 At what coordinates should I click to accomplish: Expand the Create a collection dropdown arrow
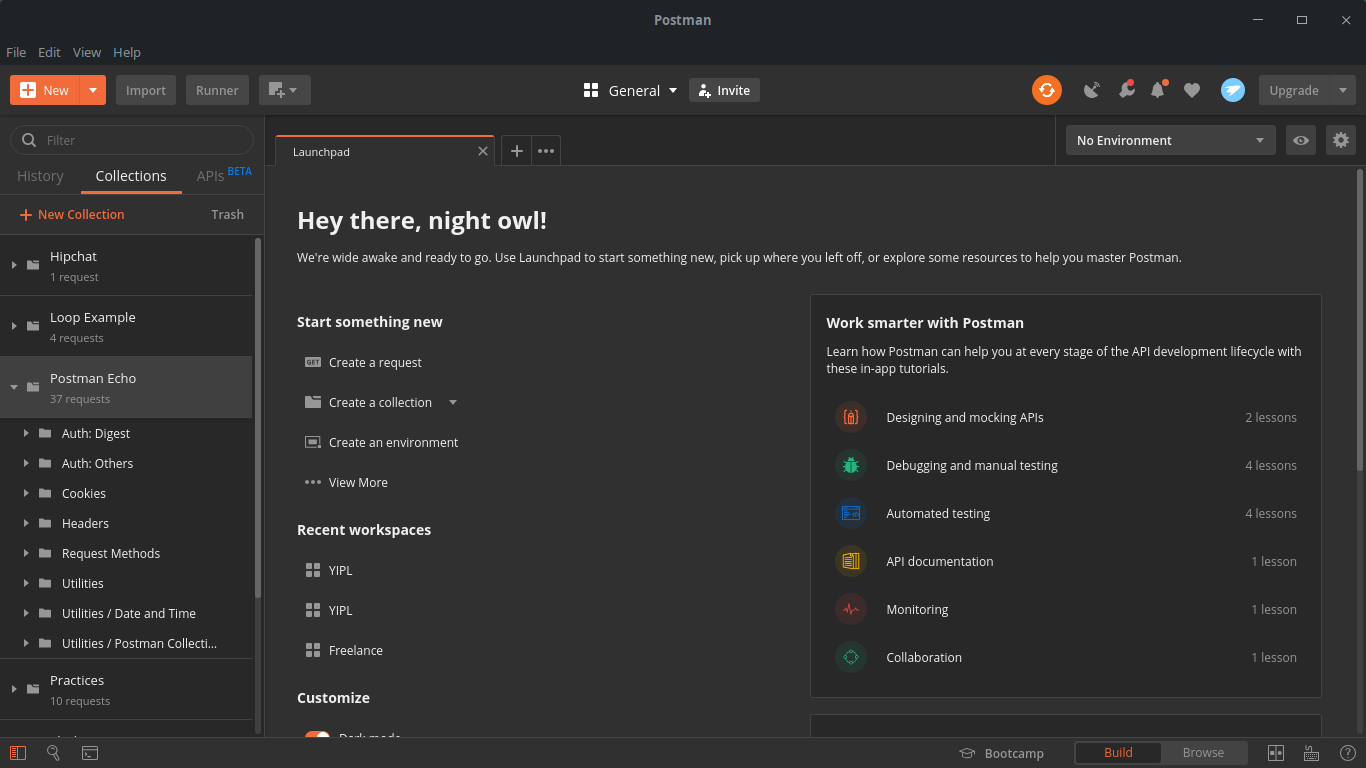[453, 402]
